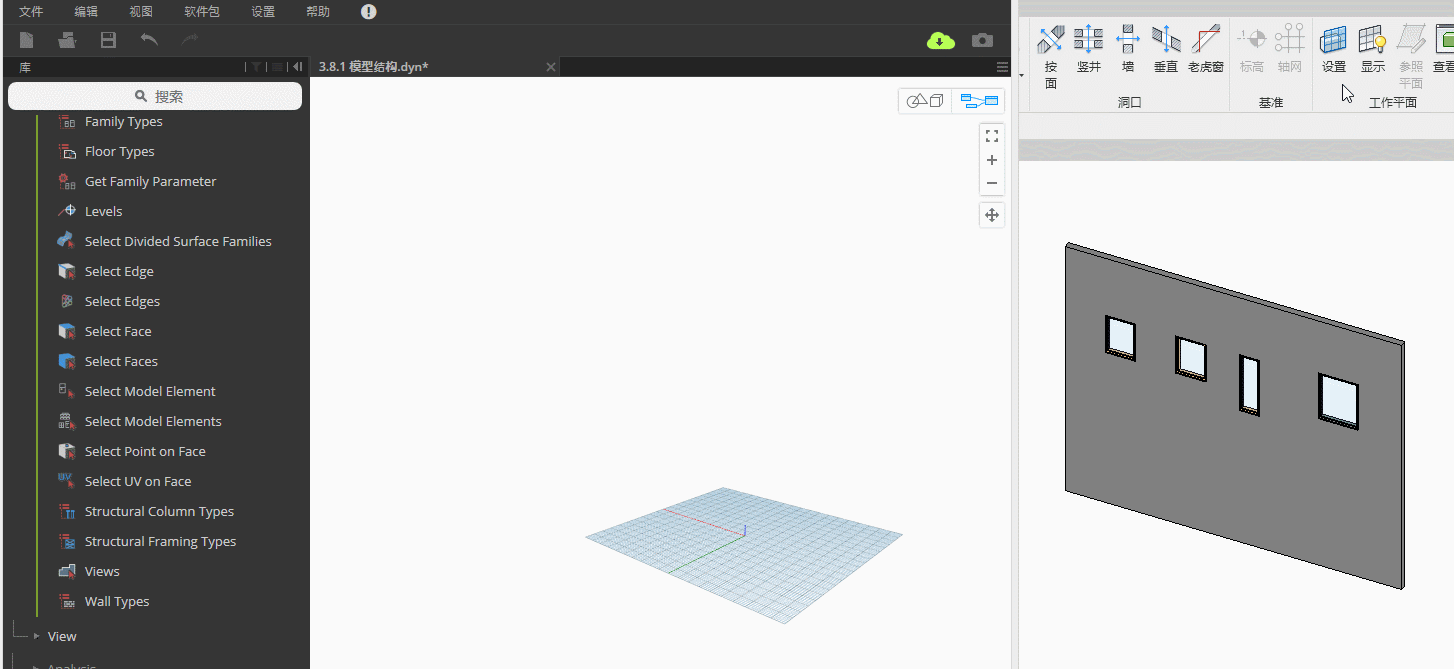Click the pan mode icon
1454x669 pixels.
click(992, 215)
